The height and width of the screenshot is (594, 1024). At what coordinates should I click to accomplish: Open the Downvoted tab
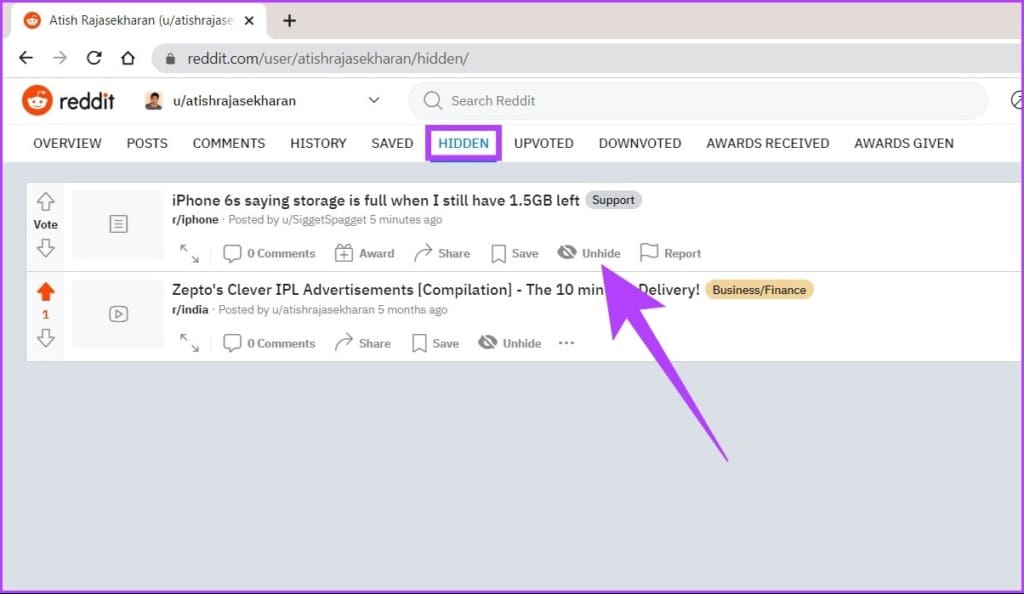(640, 144)
